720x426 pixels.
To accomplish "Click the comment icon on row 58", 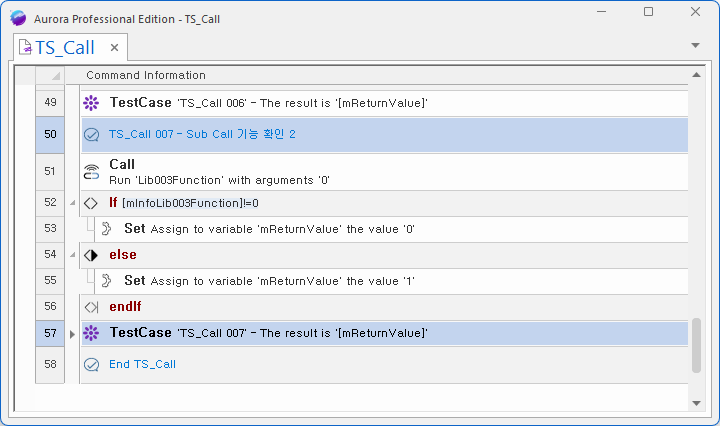I will click(91, 364).
